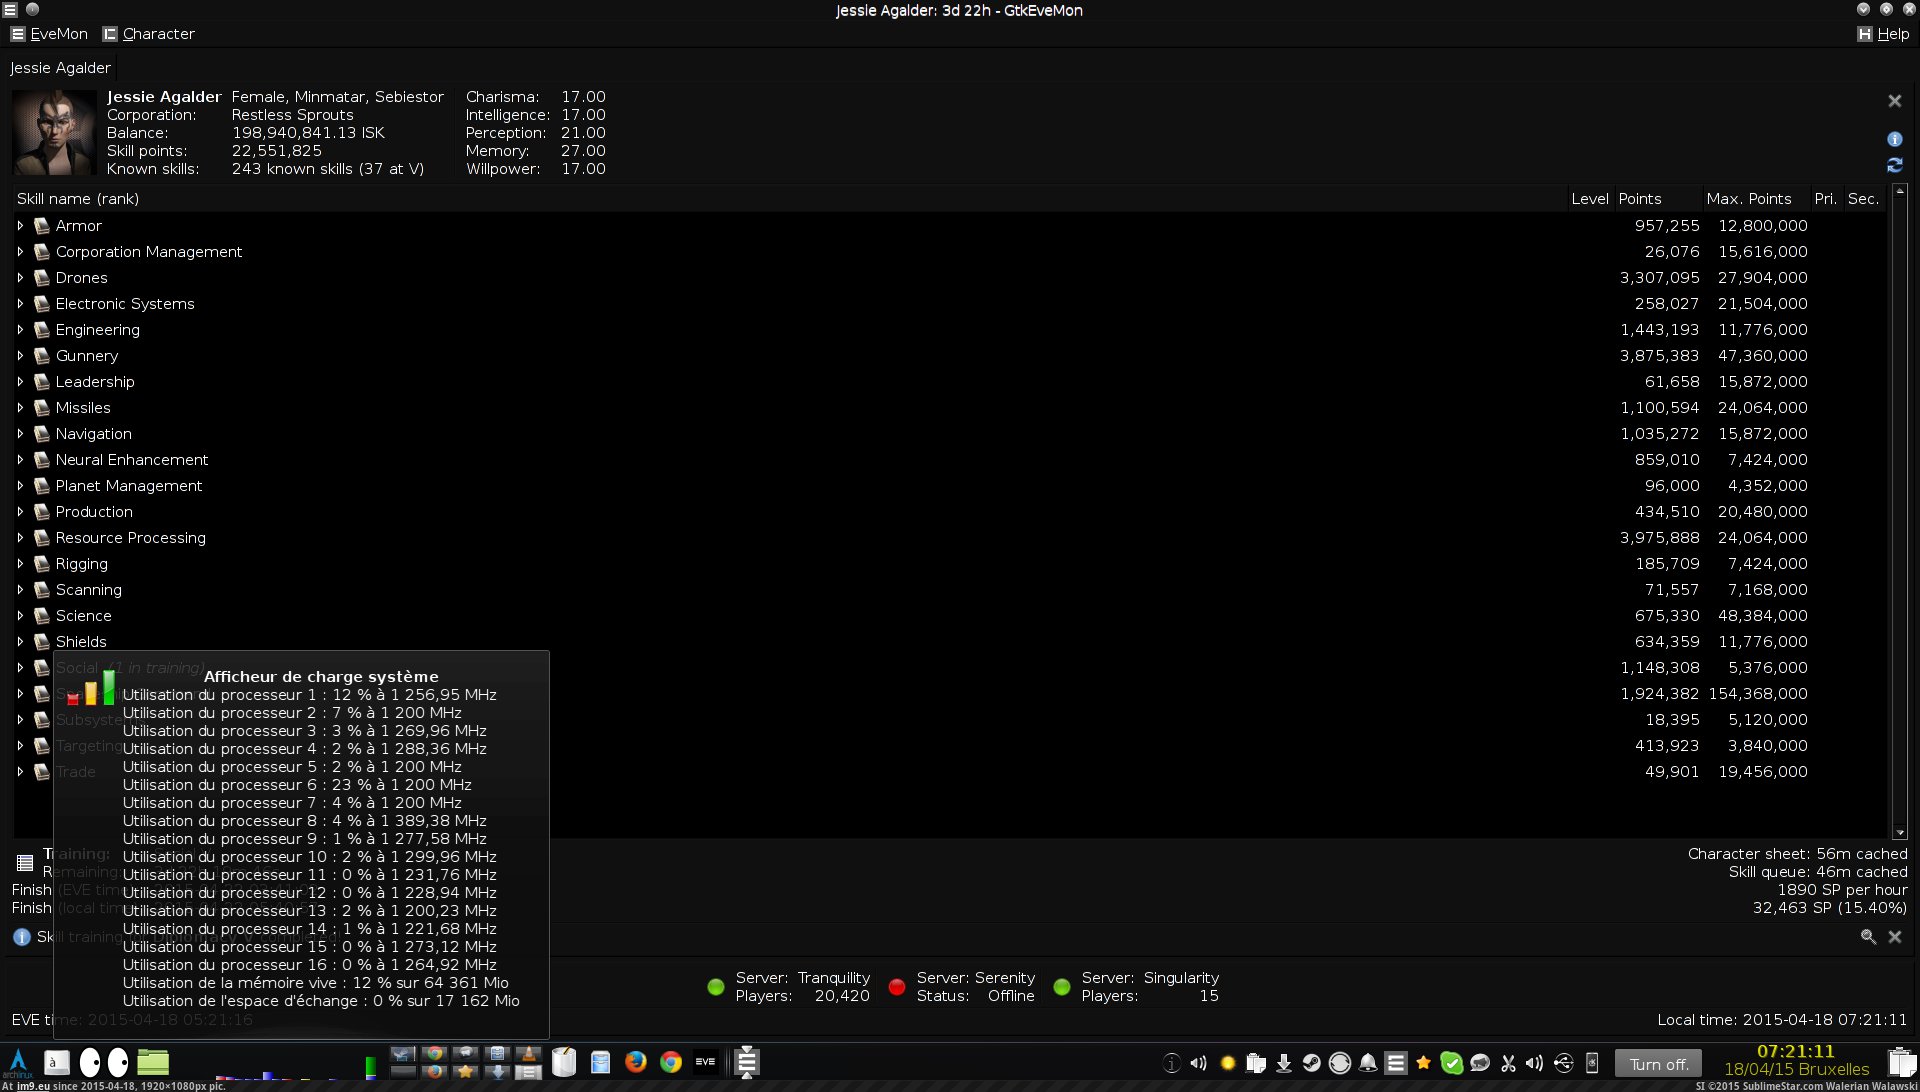
Task: Open Steam from the system tray
Action: click(x=1311, y=1063)
